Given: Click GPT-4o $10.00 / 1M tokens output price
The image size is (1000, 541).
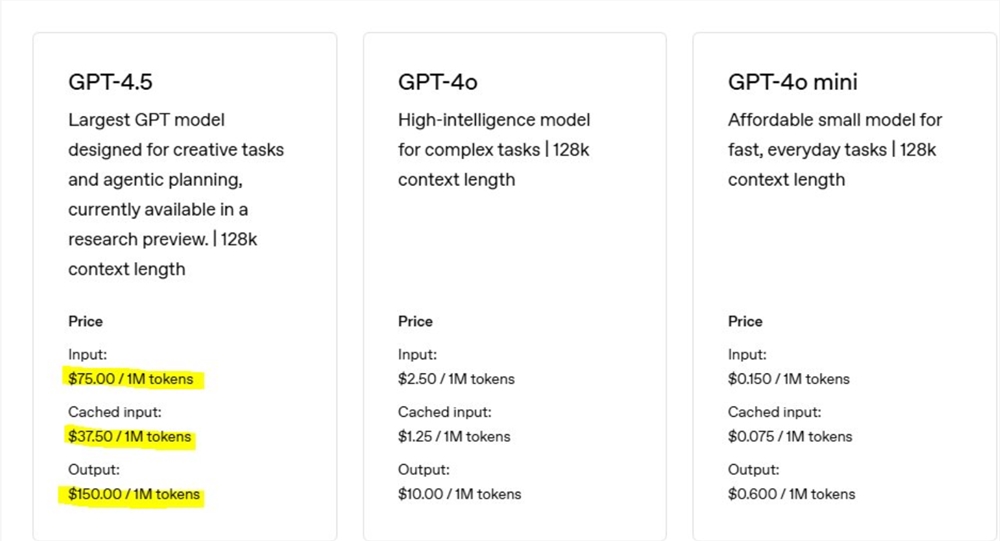Looking at the screenshot, I should click(x=459, y=494).
